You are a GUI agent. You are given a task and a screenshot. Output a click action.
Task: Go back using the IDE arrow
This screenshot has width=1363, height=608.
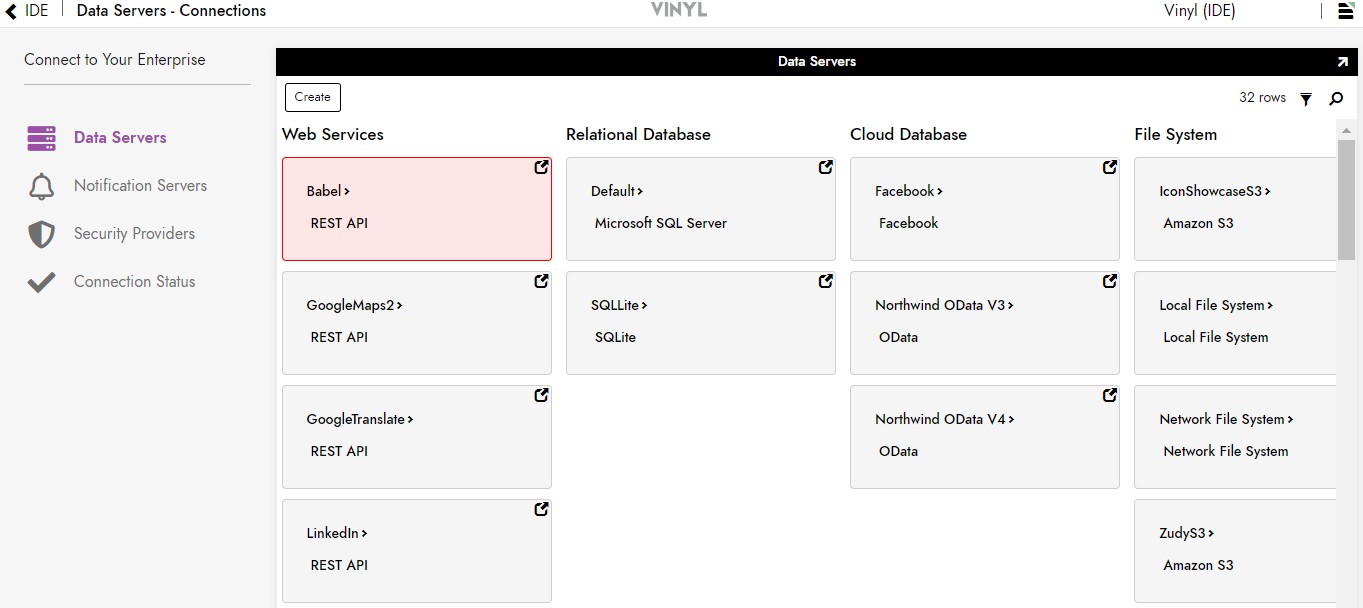(x=12, y=12)
